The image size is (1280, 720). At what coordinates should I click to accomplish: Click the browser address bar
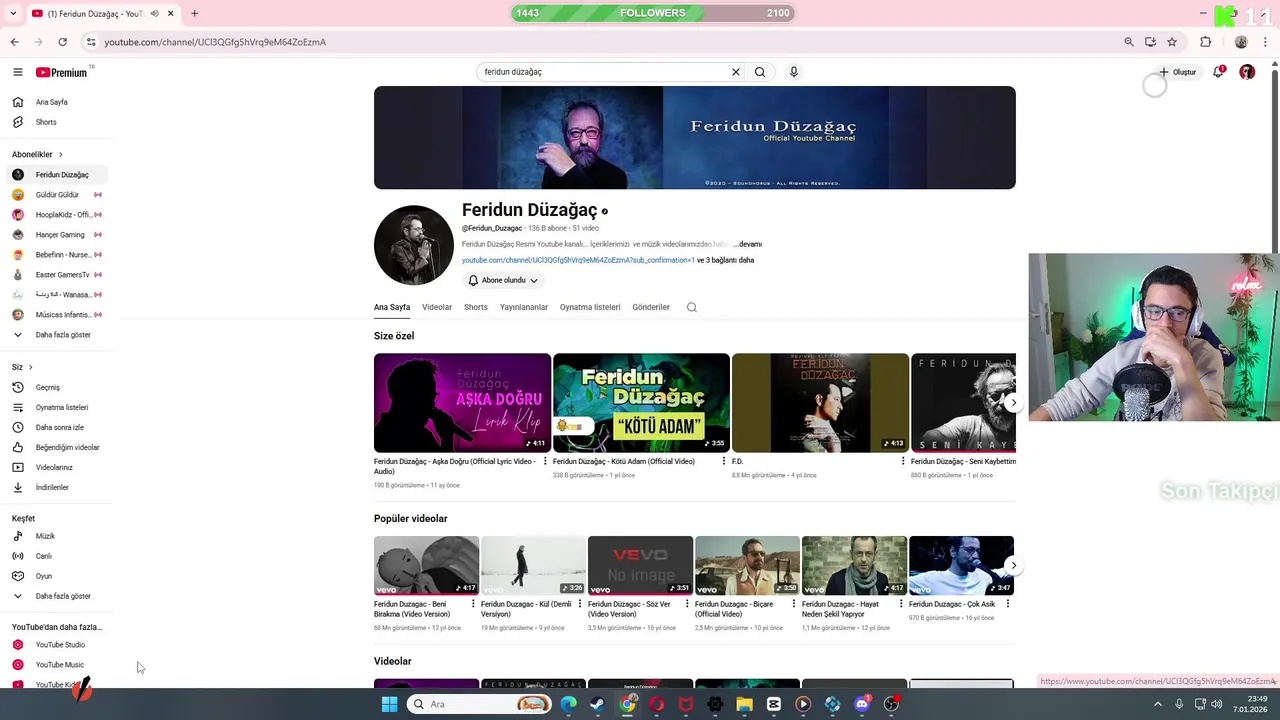pyautogui.click(x=600, y=42)
